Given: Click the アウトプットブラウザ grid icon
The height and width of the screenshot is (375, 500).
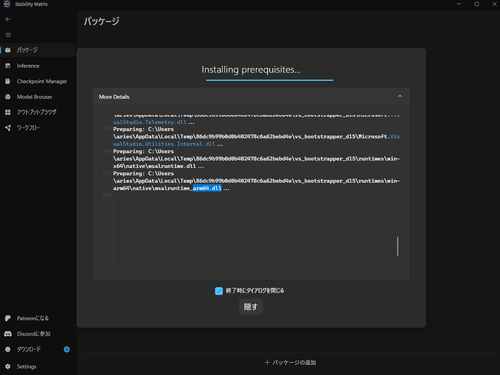Looking at the screenshot, I should (8, 112).
